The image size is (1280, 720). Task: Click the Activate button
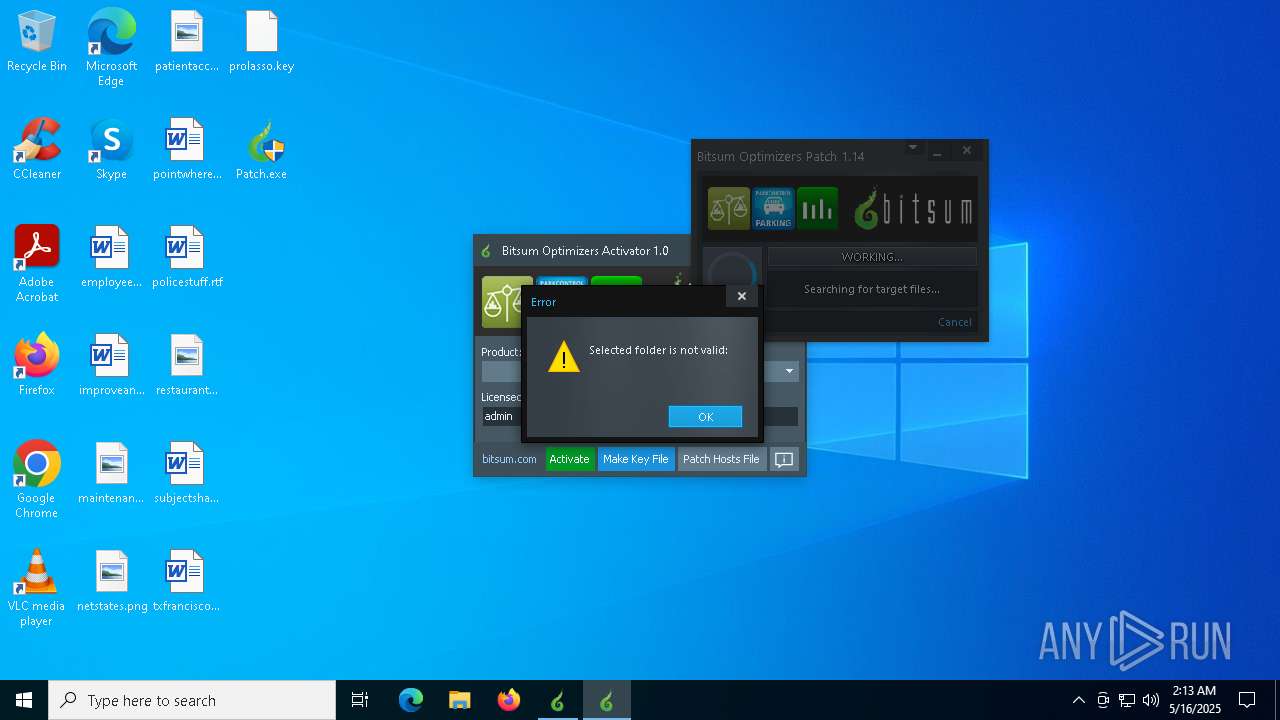[569, 459]
